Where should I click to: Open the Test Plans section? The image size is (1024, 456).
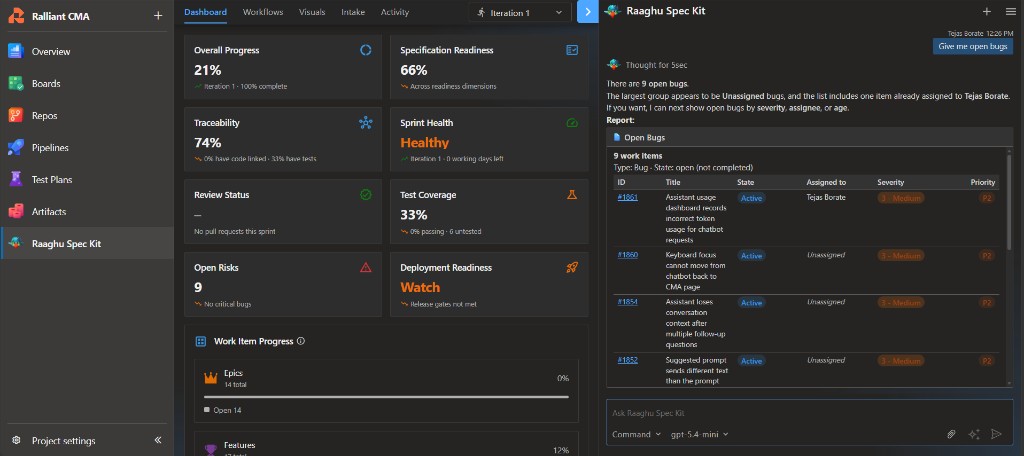pos(87,180)
